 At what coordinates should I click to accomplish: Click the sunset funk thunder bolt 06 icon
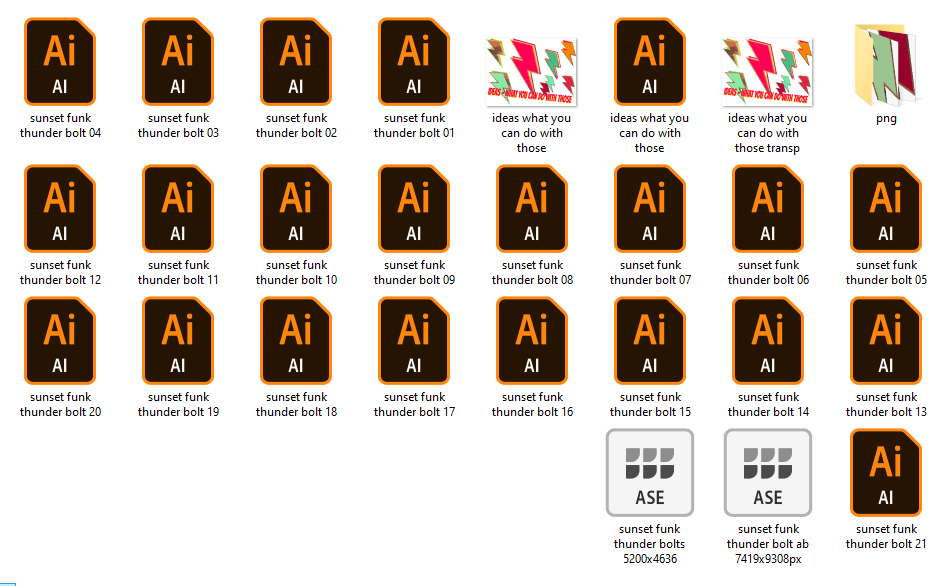(768, 209)
